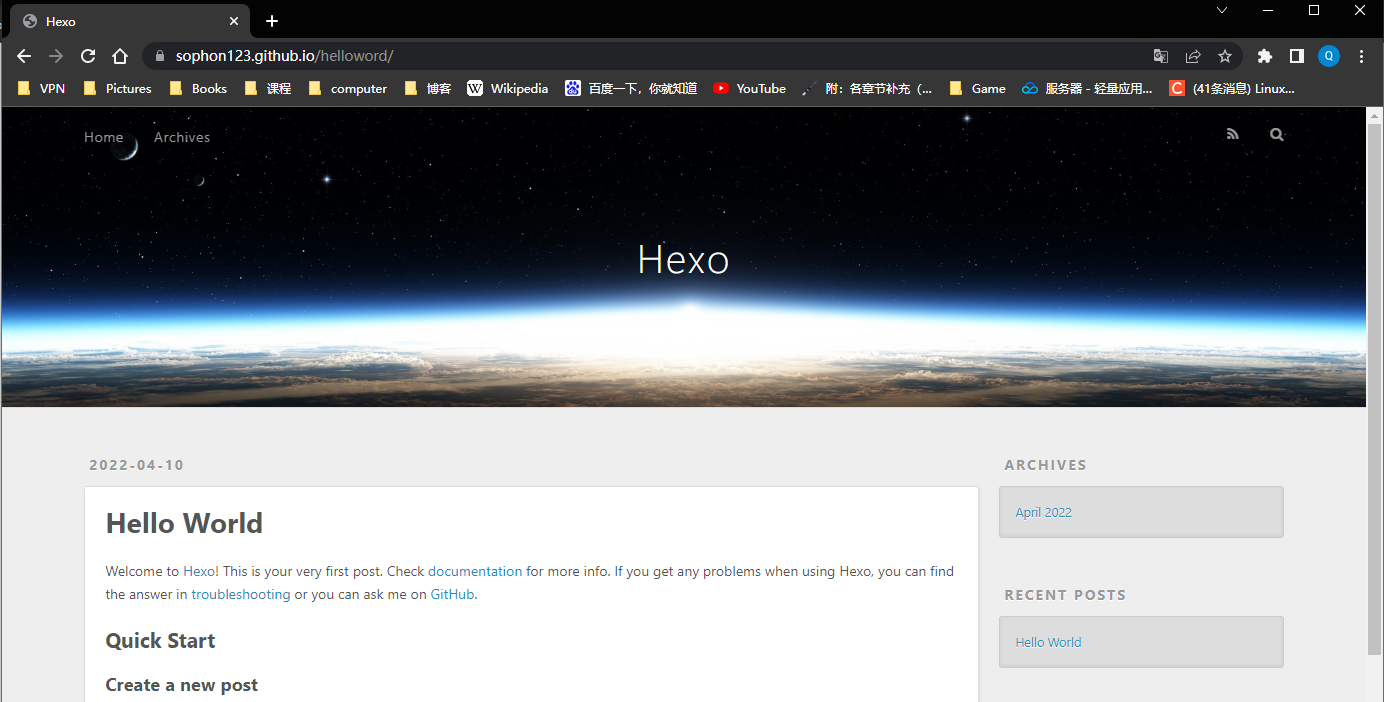Open the YouTube bookmark
The image size is (1384, 702).
point(749,88)
